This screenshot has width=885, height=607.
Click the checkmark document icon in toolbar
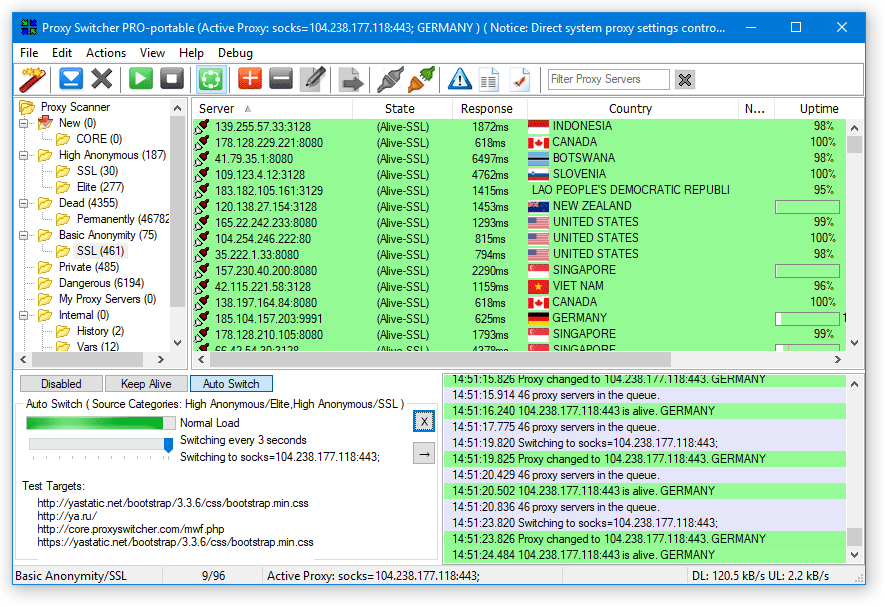pyautogui.click(x=520, y=79)
